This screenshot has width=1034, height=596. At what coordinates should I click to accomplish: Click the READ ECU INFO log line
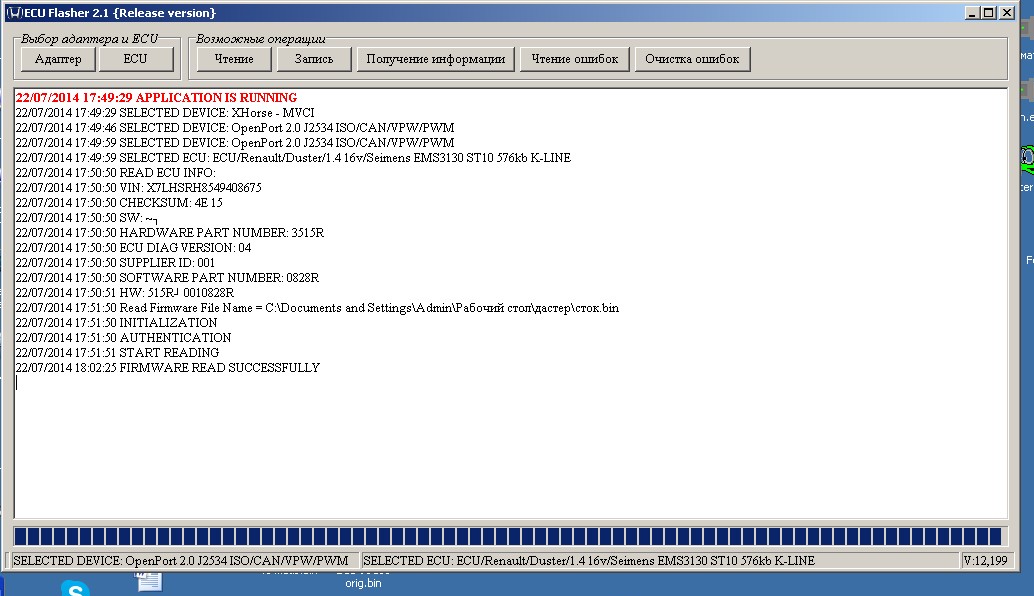click(115, 173)
